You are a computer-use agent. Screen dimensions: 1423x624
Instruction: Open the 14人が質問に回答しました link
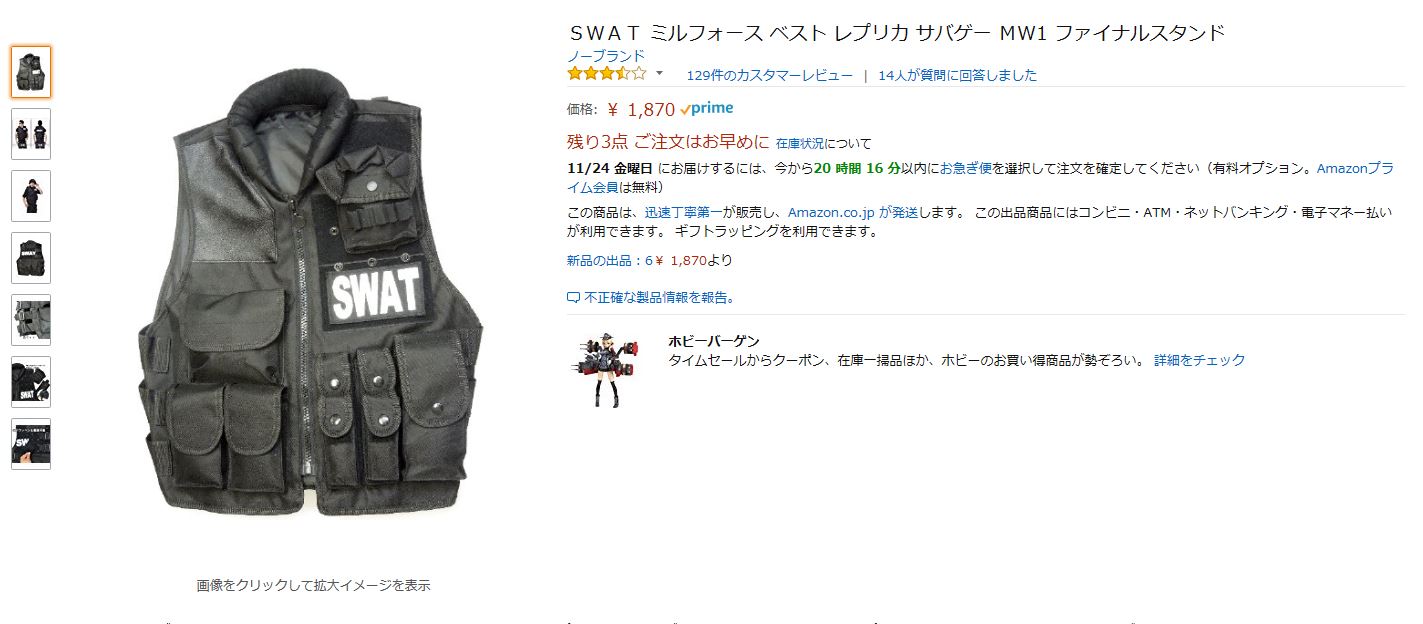958,75
